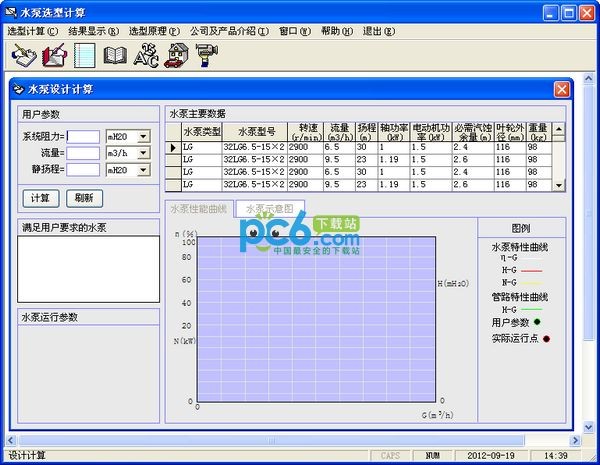600x465 pixels.
Task: Minimize the 水泵选型计算 main window
Action: click(550, 13)
